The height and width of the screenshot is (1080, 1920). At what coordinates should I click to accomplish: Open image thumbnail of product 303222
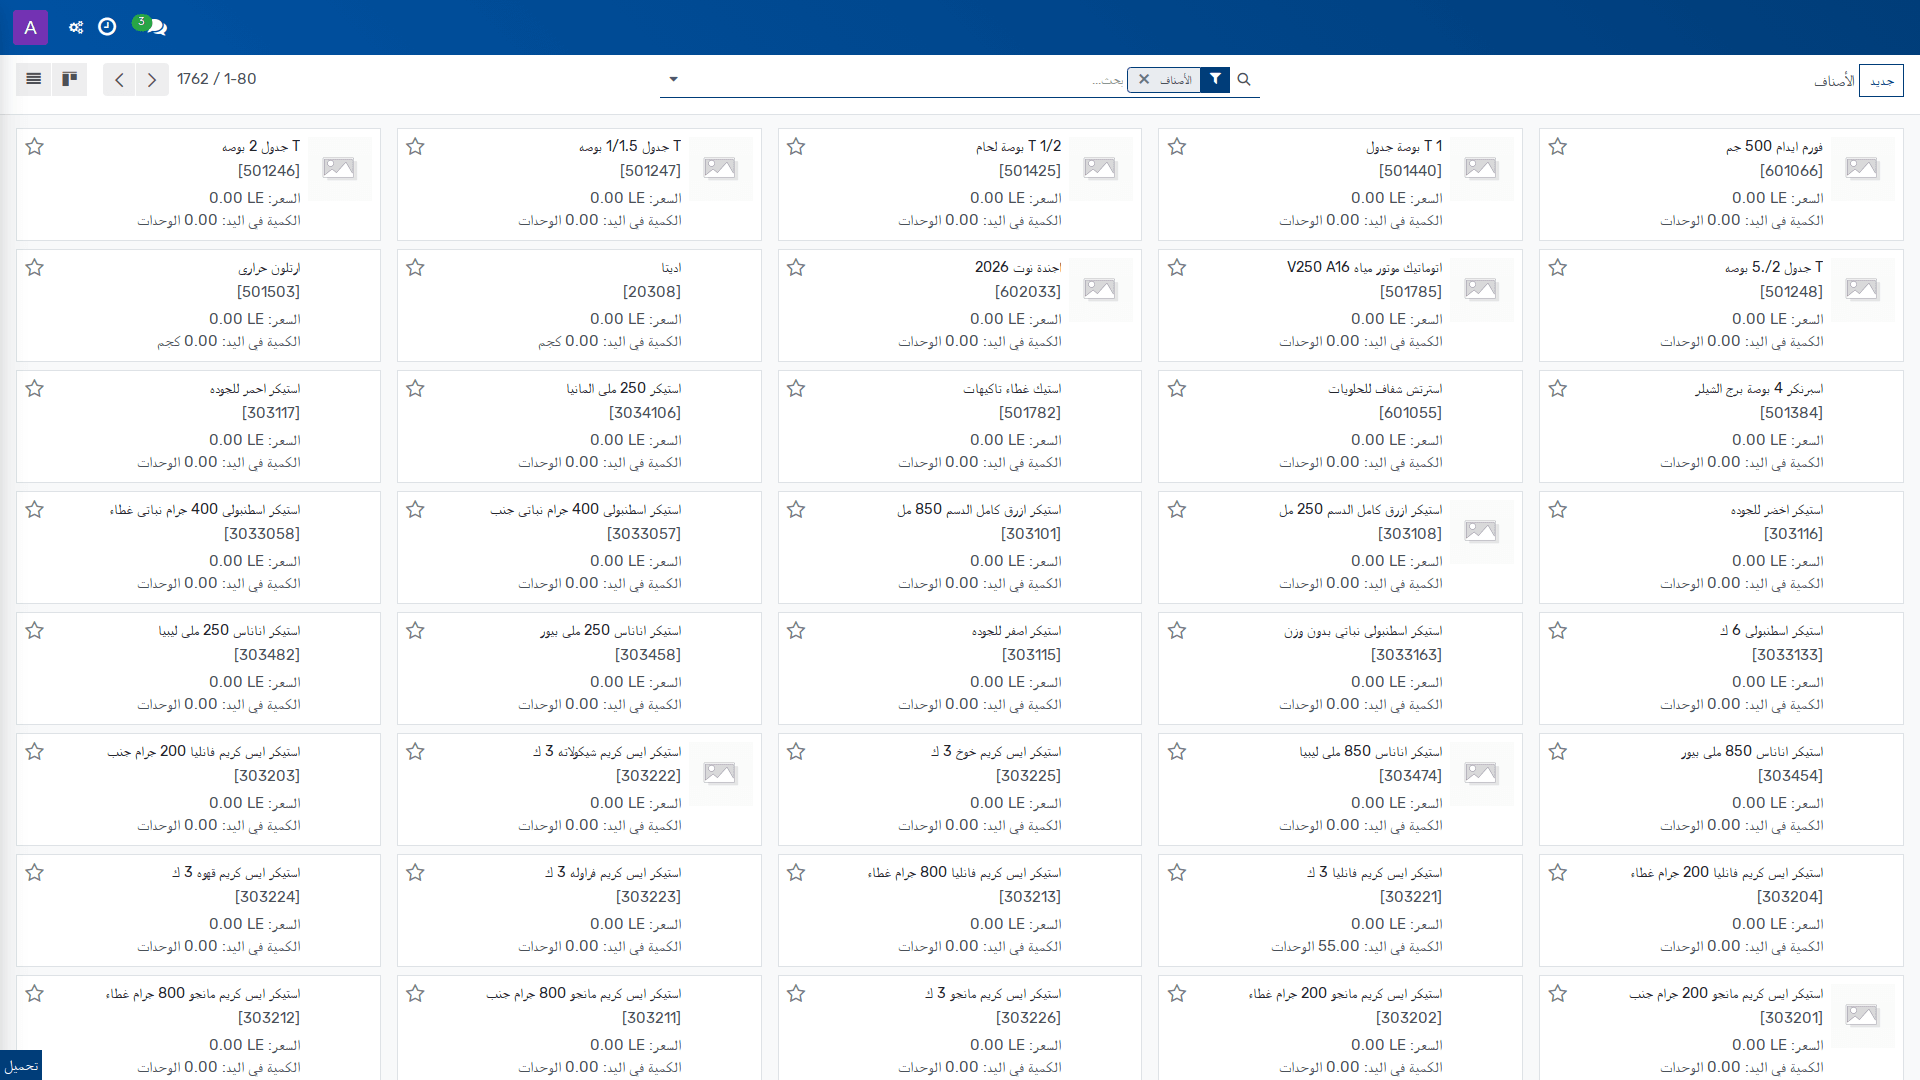[x=720, y=773]
